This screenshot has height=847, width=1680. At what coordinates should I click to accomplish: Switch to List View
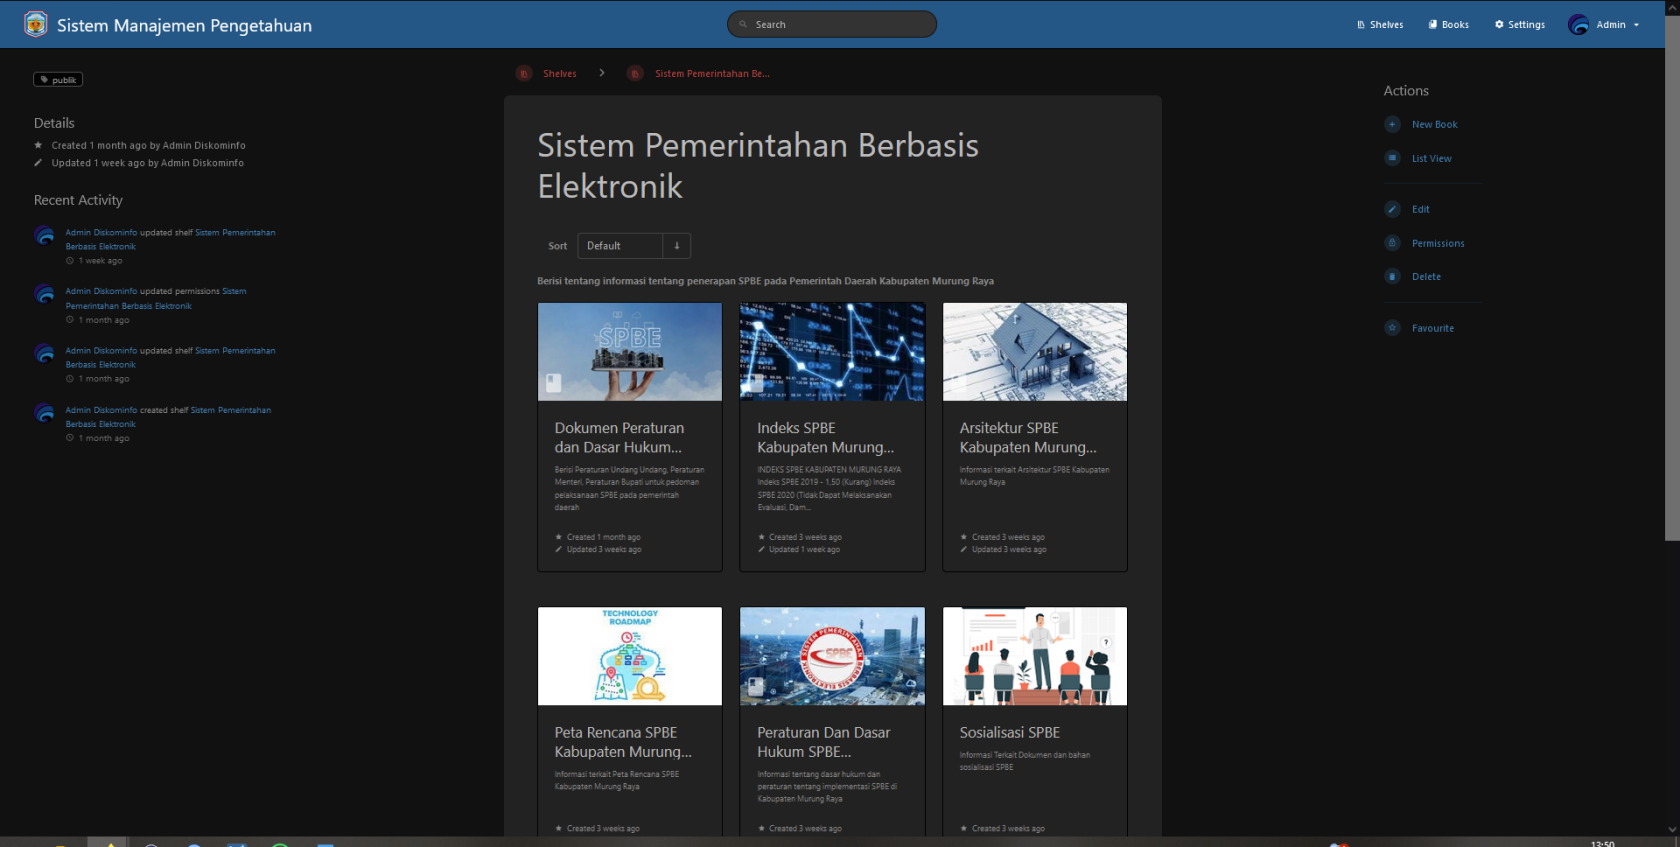[x=1431, y=159]
